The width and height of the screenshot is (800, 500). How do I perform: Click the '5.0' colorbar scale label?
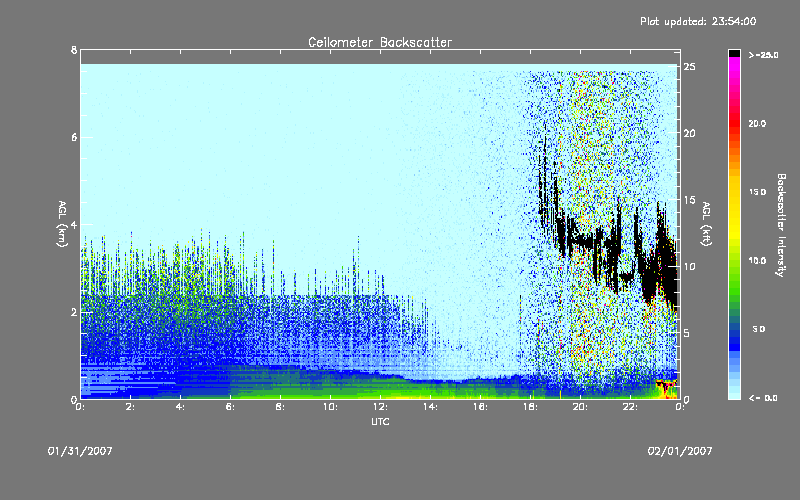[x=759, y=329]
